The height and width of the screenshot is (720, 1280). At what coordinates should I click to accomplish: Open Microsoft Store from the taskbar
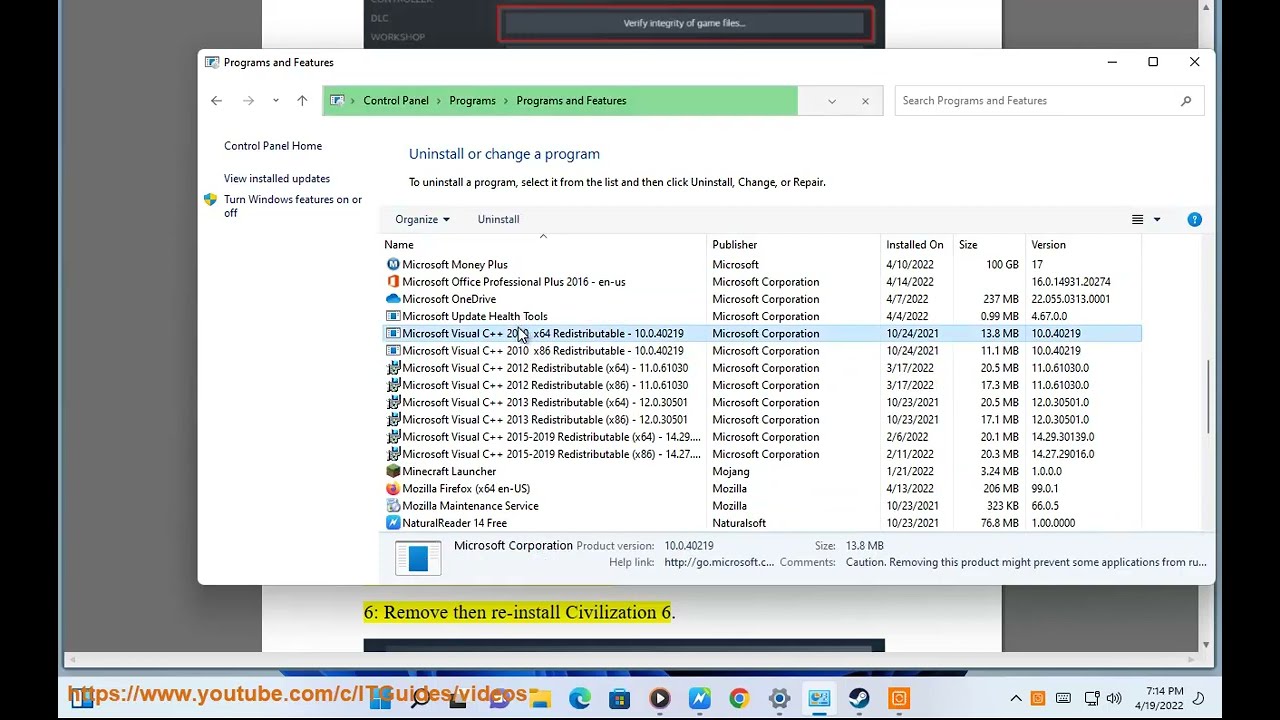tap(620, 698)
